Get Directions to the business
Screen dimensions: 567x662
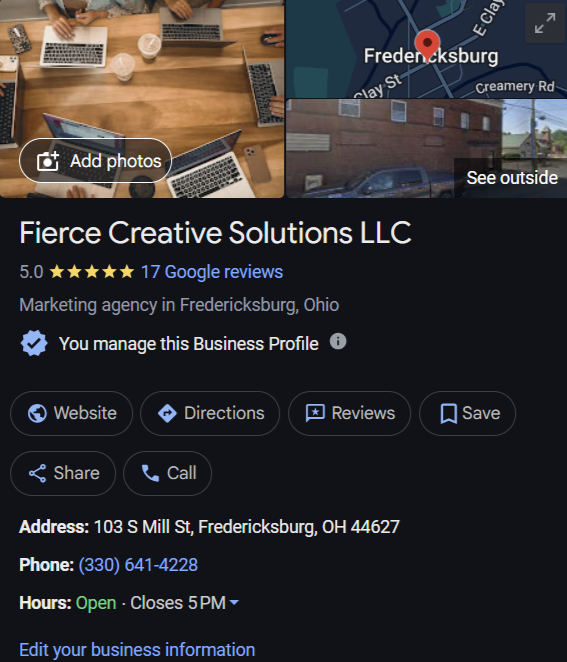click(x=210, y=413)
